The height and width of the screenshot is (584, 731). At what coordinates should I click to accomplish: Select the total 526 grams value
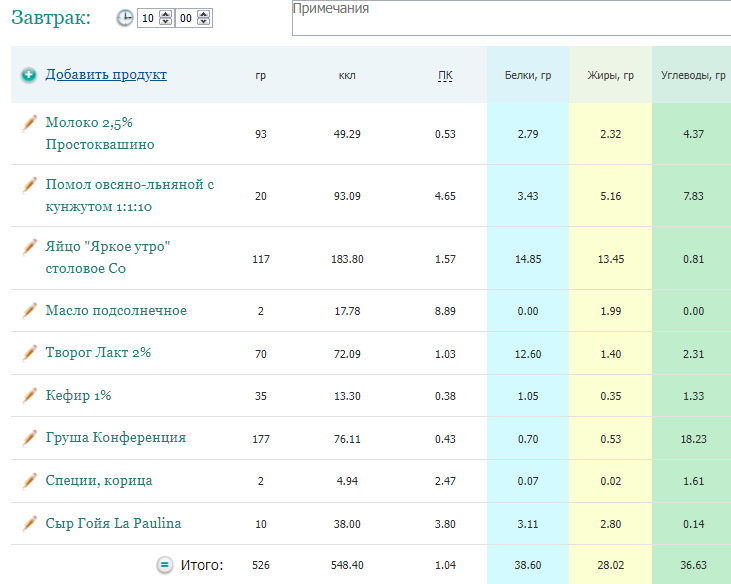pyautogui.click(x=261, y=565)
